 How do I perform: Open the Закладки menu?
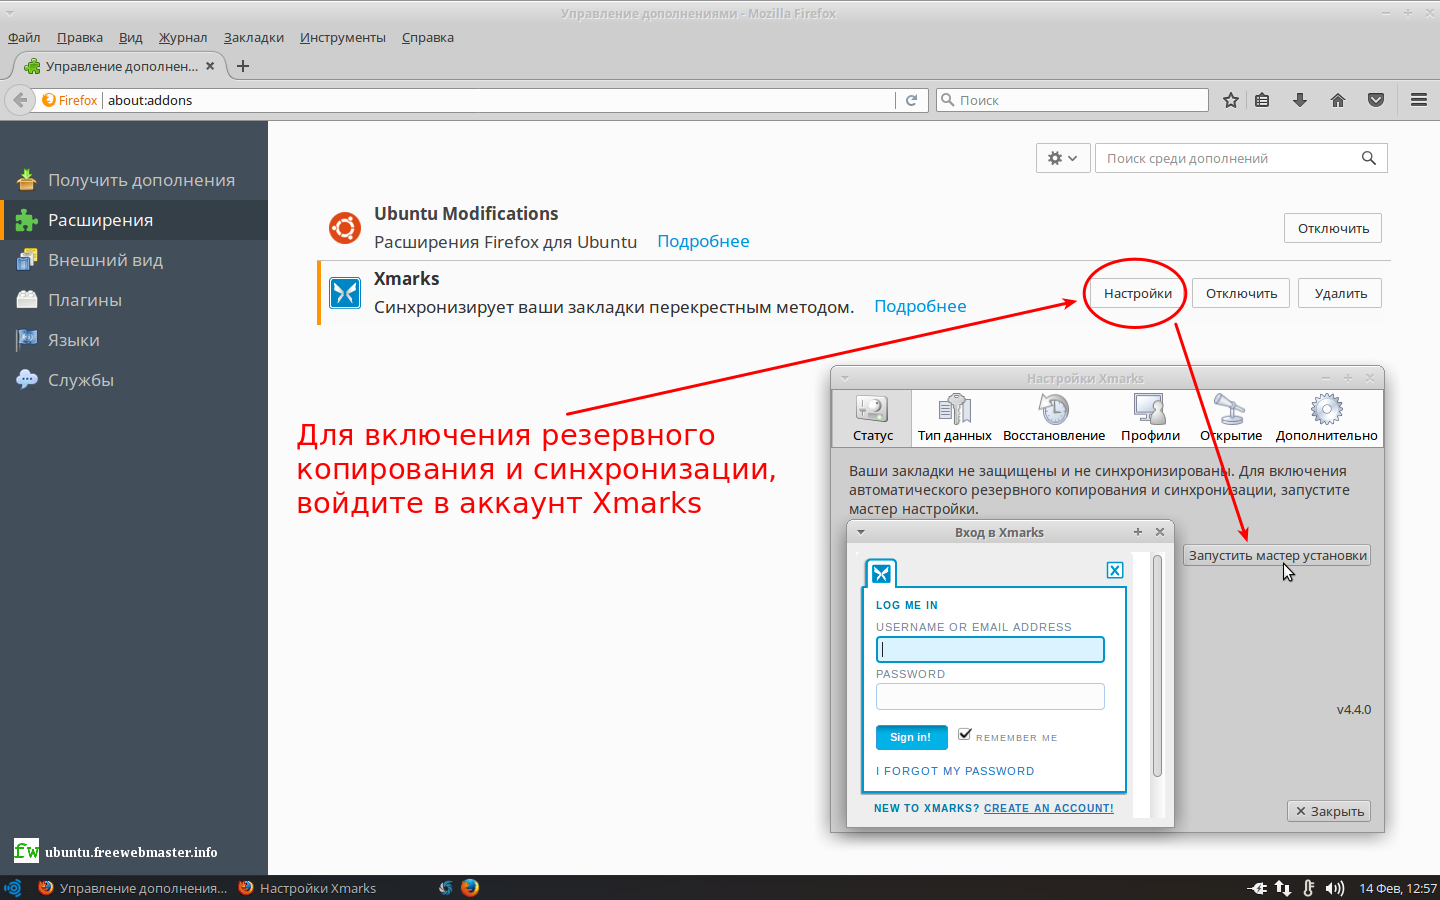[254, 37]
